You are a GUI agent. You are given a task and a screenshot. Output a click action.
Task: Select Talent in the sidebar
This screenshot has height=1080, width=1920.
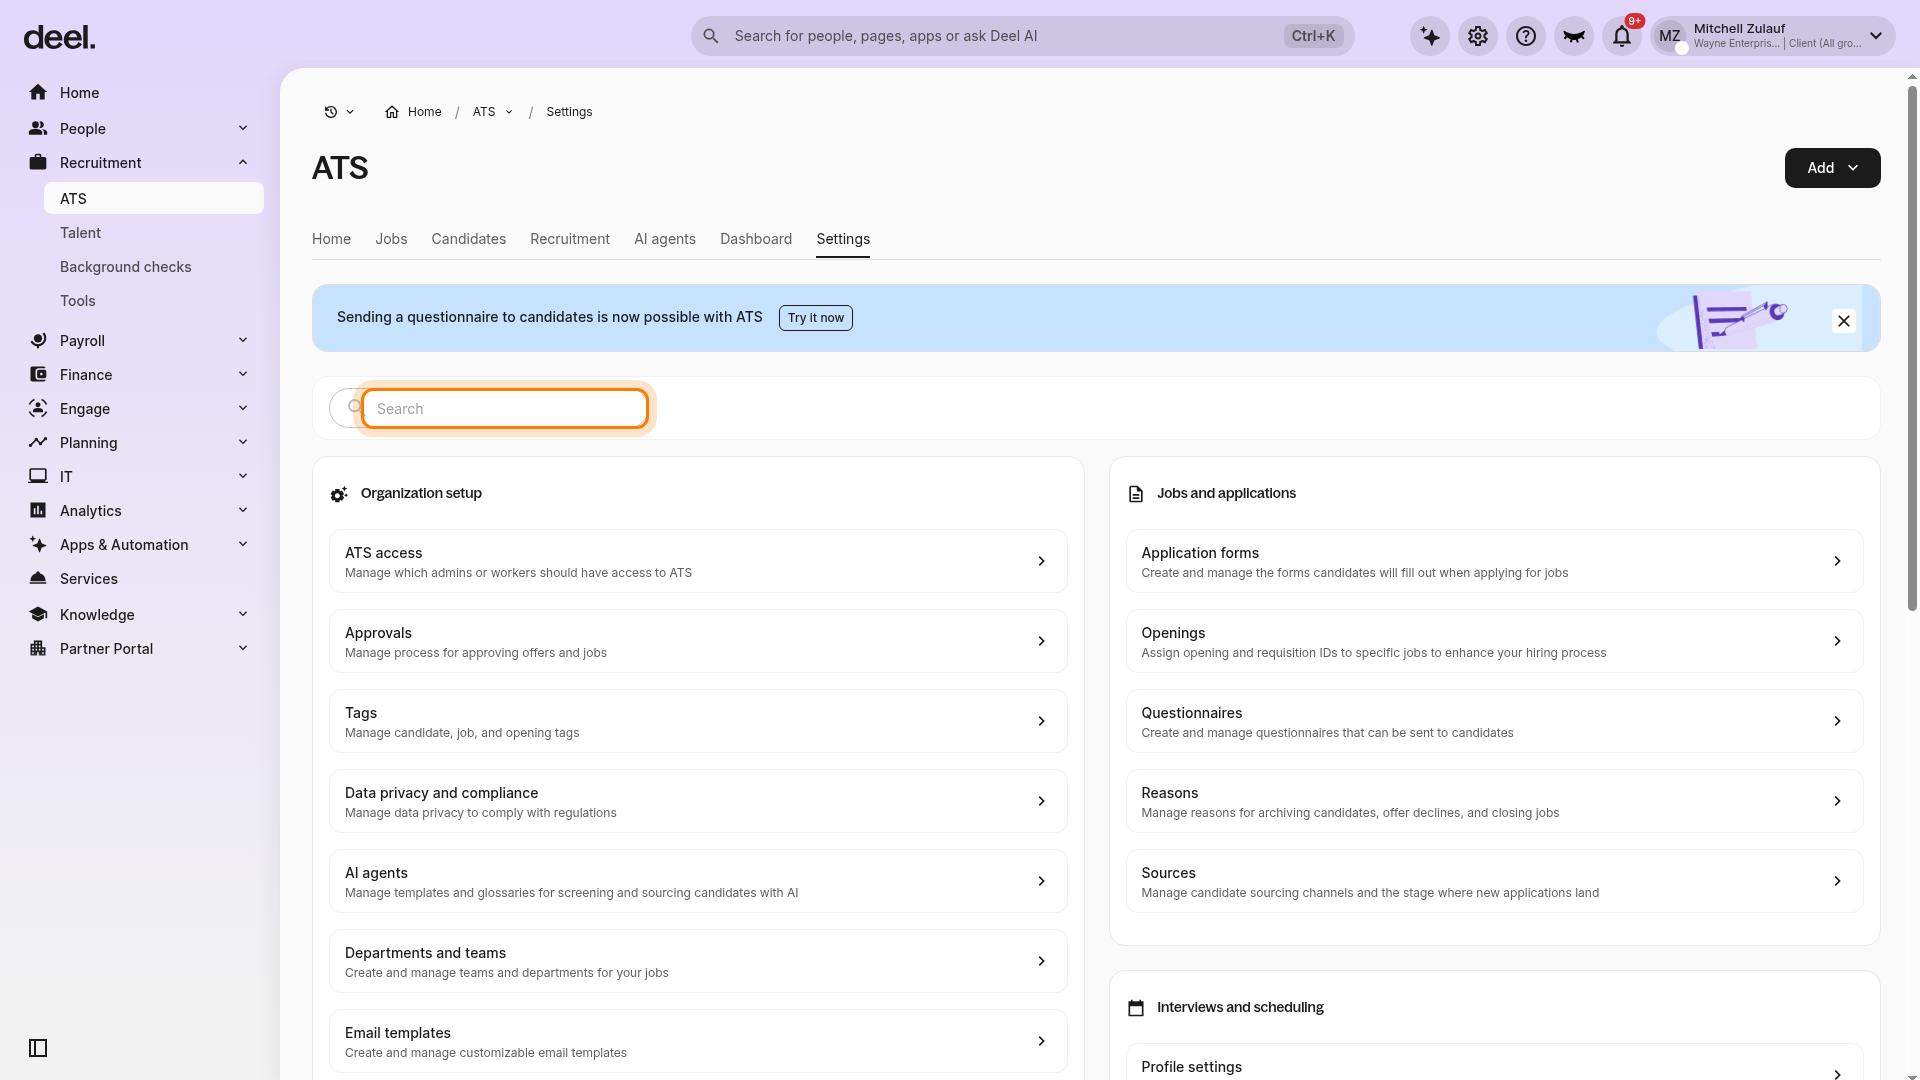pyautogui.click(x=154, y=233)
